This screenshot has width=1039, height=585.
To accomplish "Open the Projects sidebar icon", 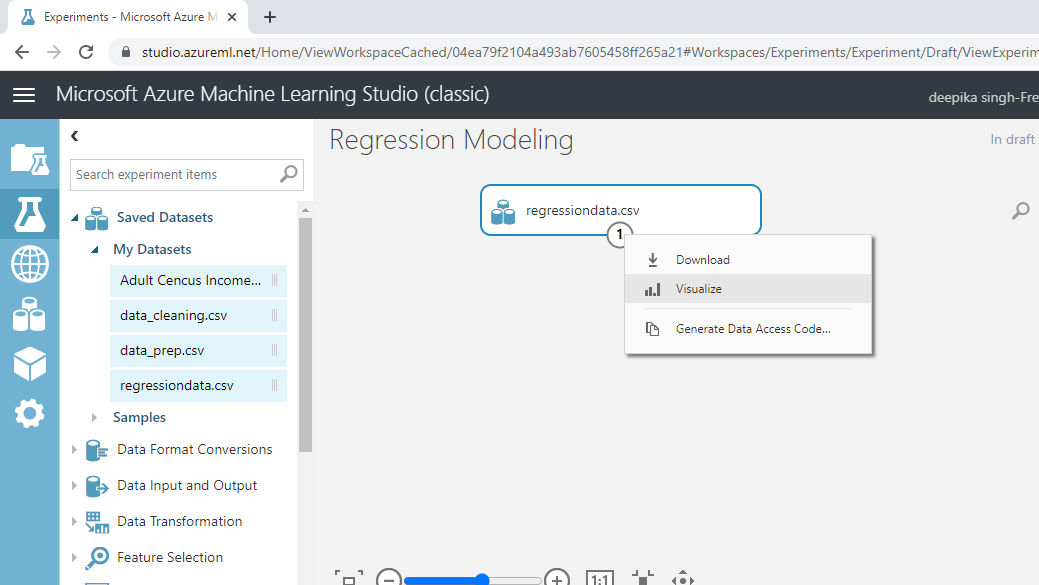I will tap(30, 159).
